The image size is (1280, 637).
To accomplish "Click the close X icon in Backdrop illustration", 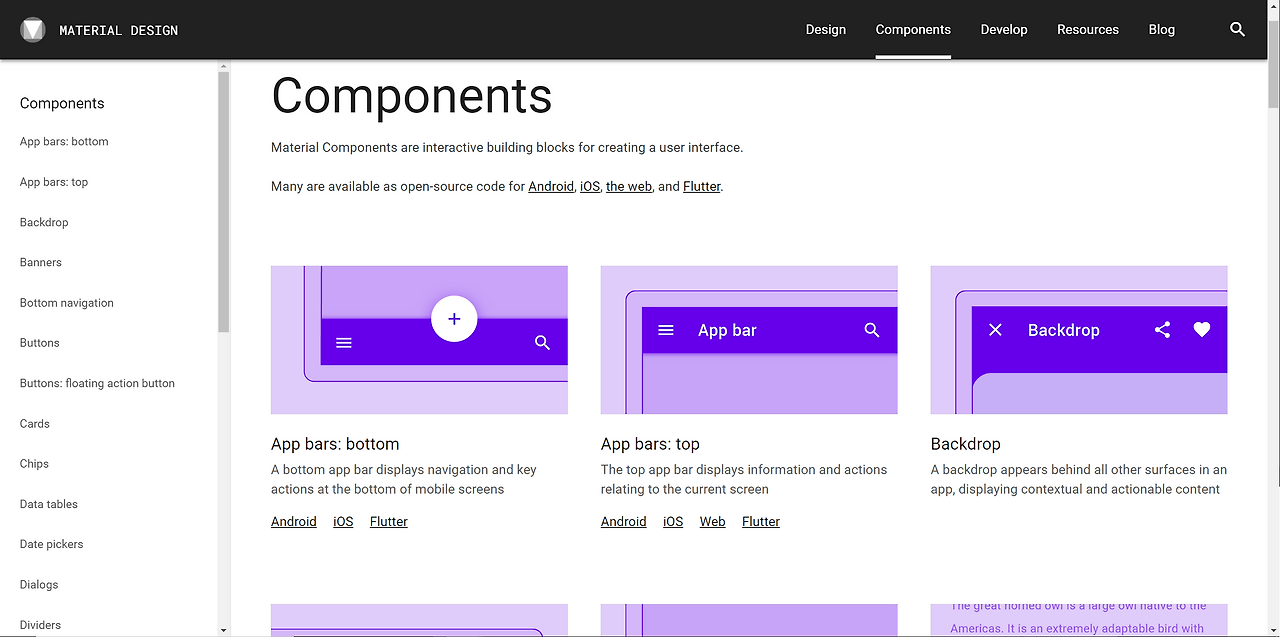I will pyautogui.click(x=995, y=330).
